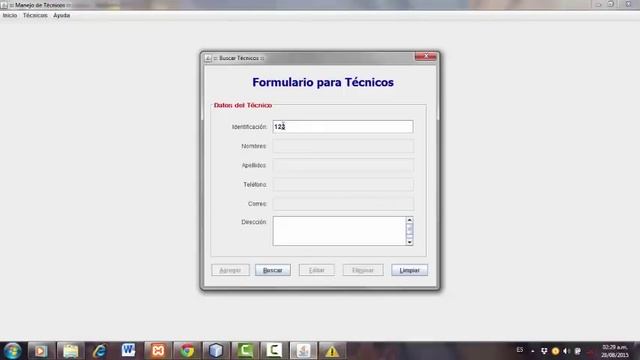Click the Editar button
This screenshot has height=360, width=640.
pyautogui.click(x=317, y=270)
